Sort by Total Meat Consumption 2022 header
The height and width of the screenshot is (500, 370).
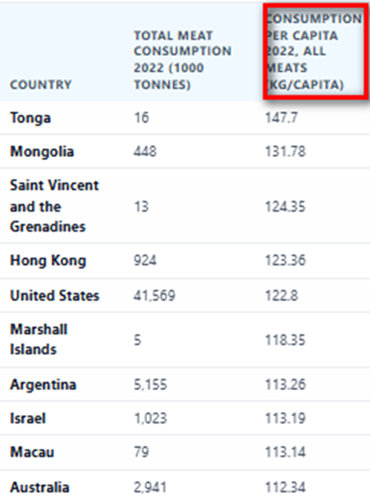point(183,60)
